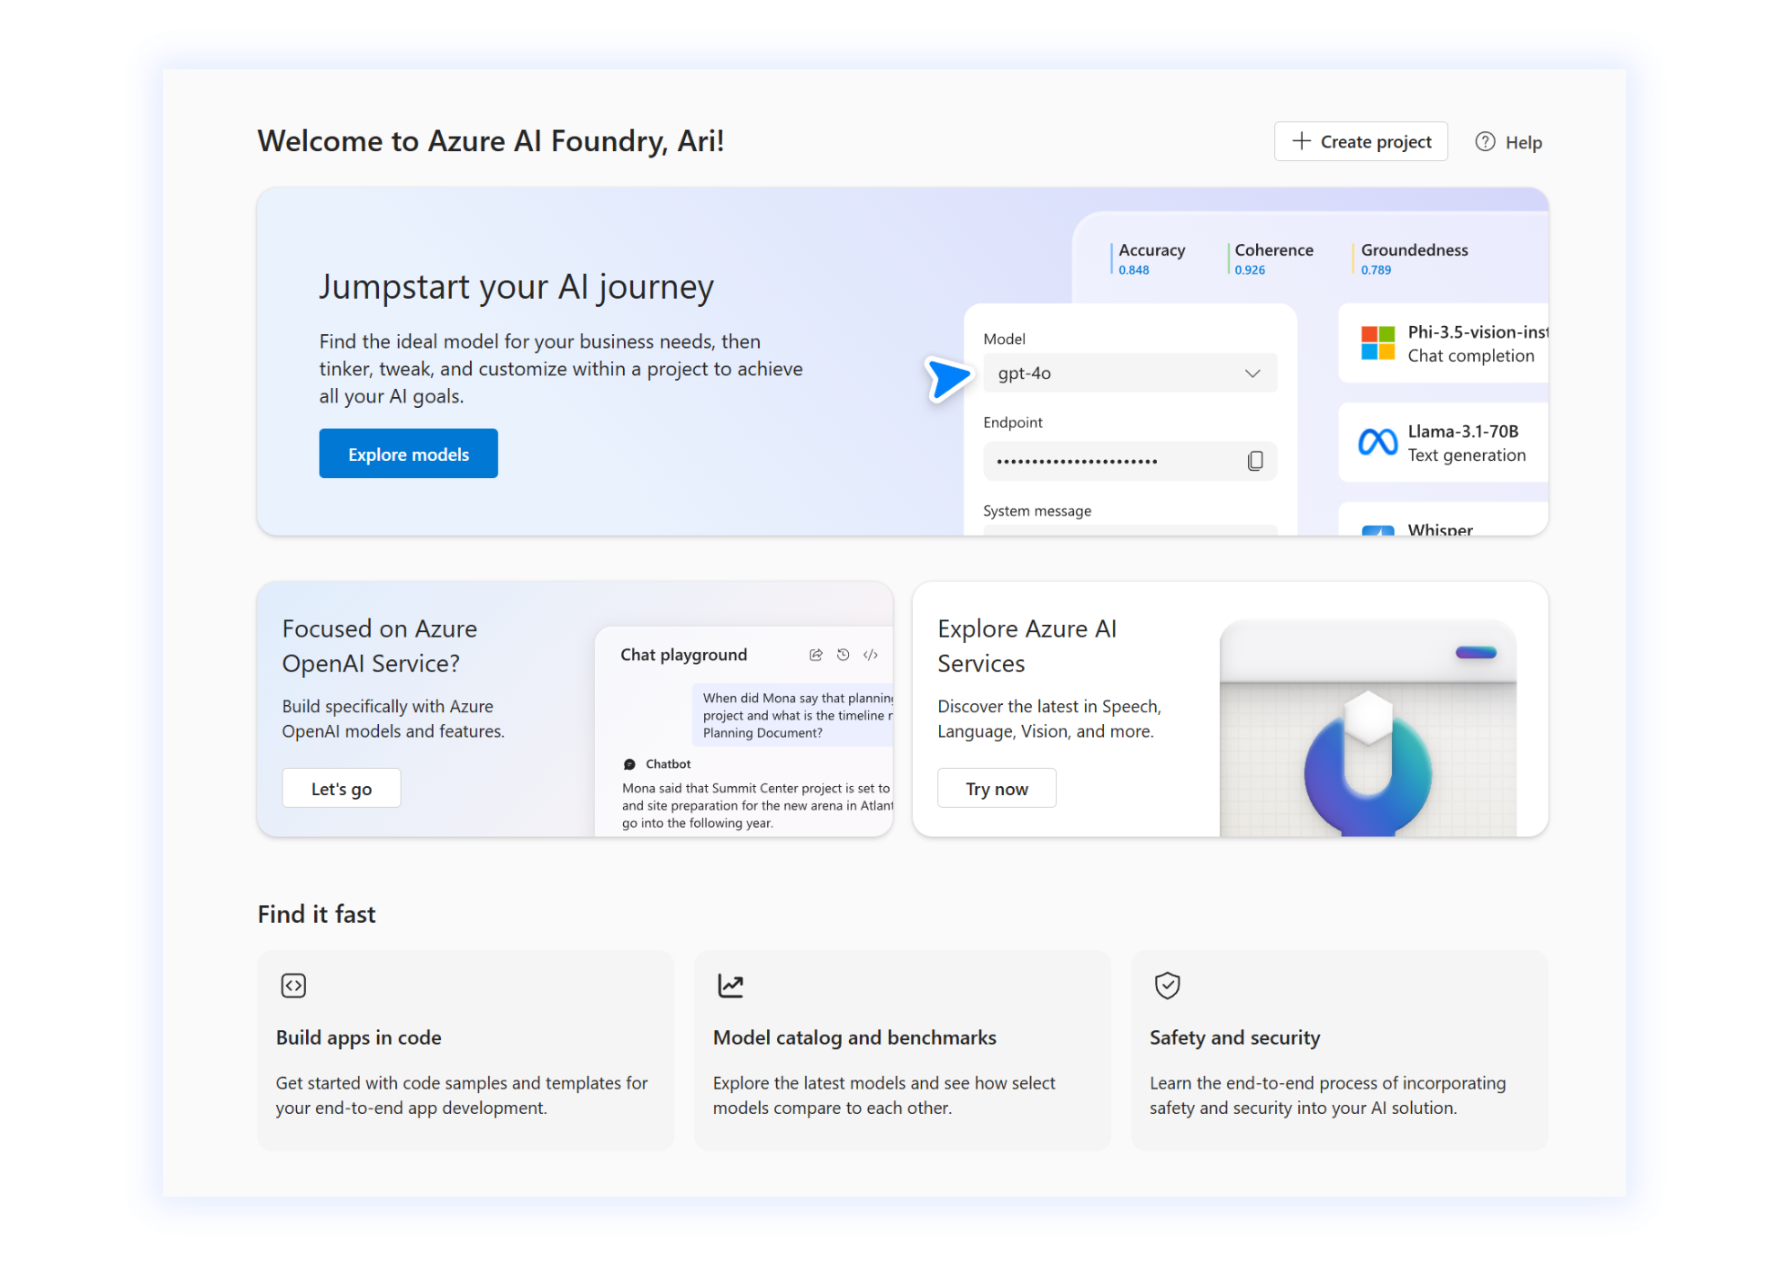The height and width of the screenshot is (1266, 1789).
Task: Click the chart icon above Model catalog and benchmarks
Action: point(730,985)
